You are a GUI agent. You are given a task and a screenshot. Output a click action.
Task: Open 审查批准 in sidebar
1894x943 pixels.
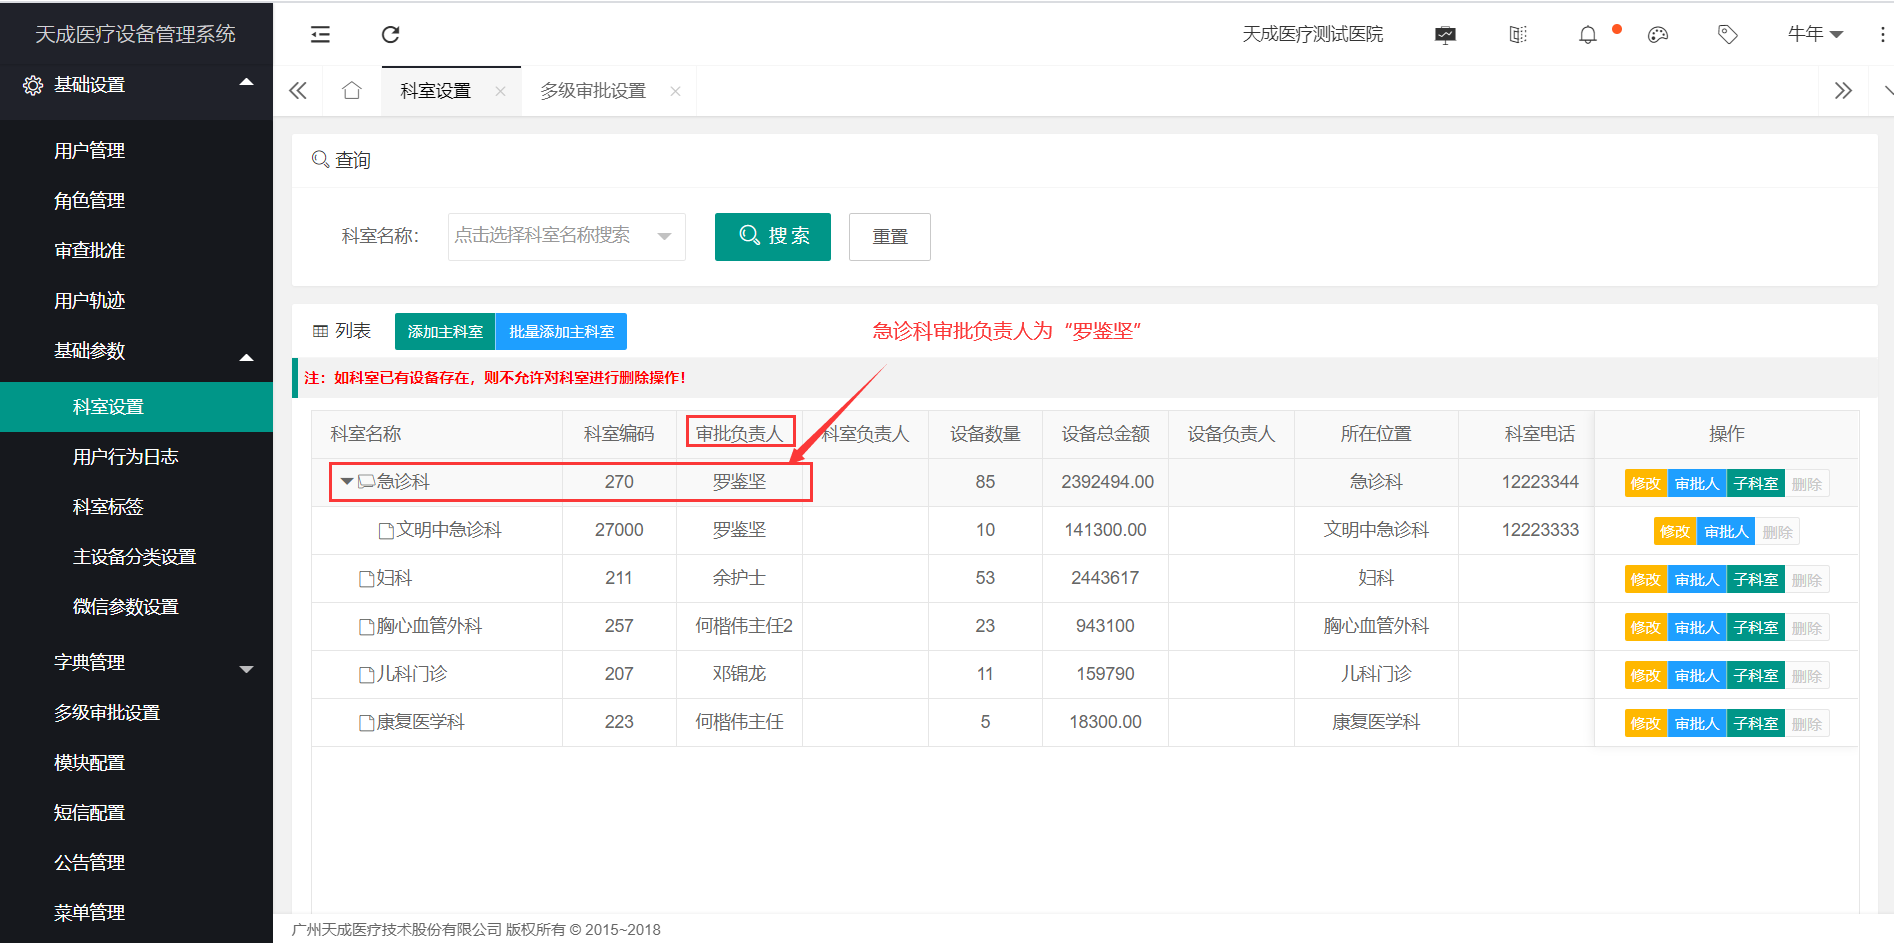(89, 250)
